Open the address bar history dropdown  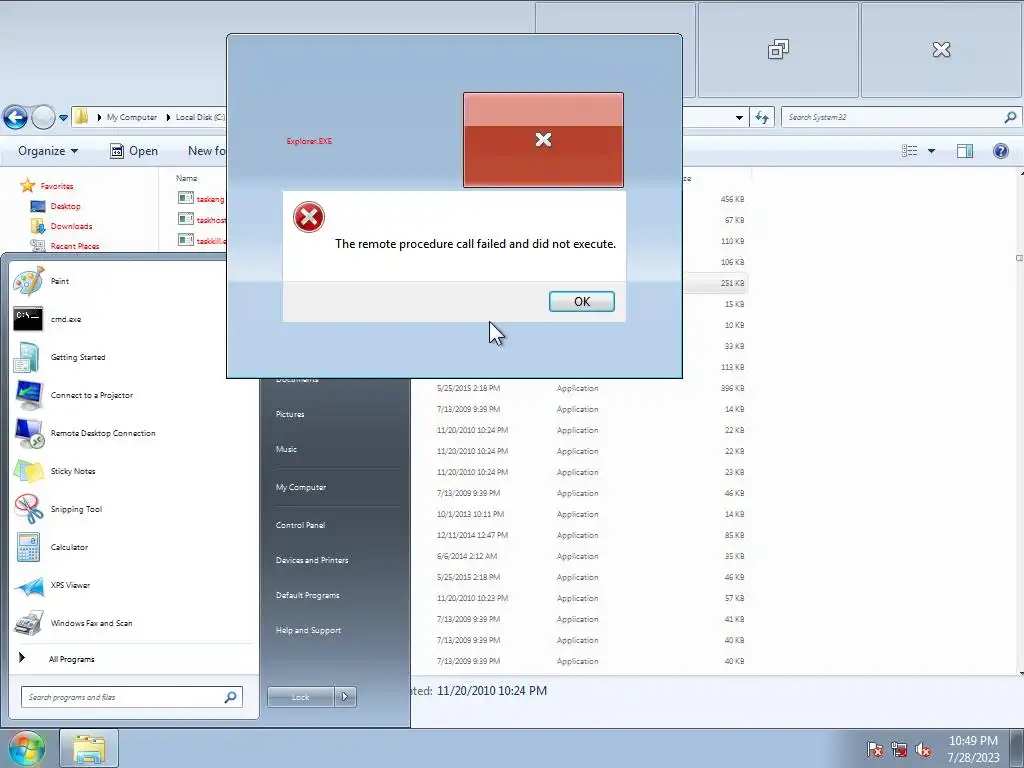(x=739, y=118)
